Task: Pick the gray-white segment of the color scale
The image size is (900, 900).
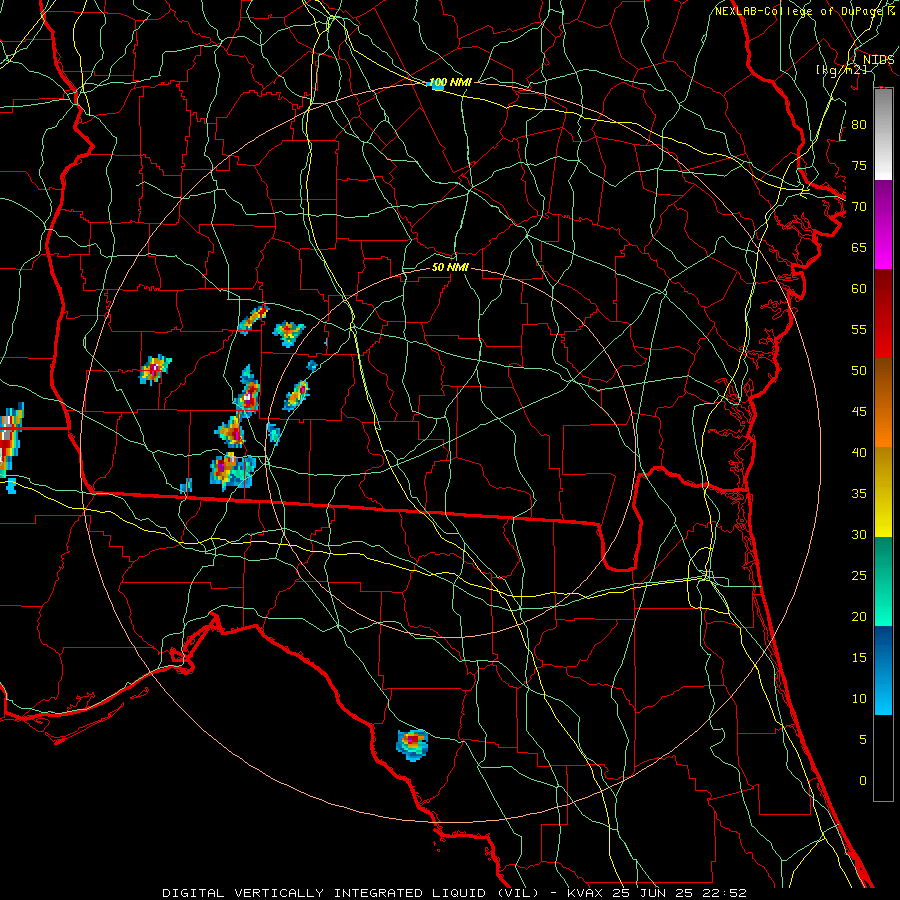Action: (883, 134)
